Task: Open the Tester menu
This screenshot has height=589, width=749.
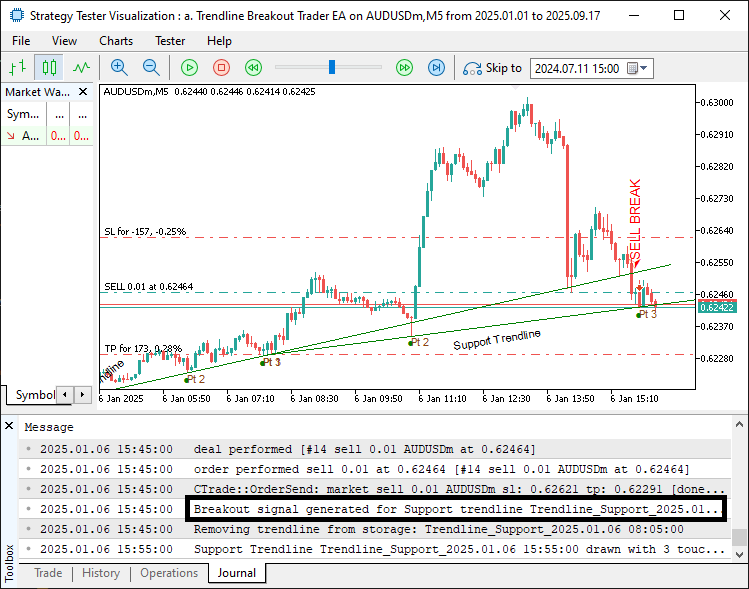Action: point(170,41)
